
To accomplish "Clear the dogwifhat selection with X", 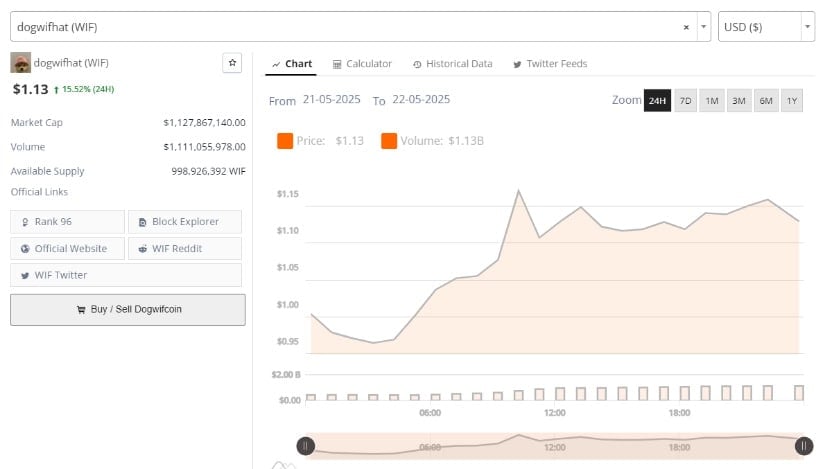I will [686, 27].
